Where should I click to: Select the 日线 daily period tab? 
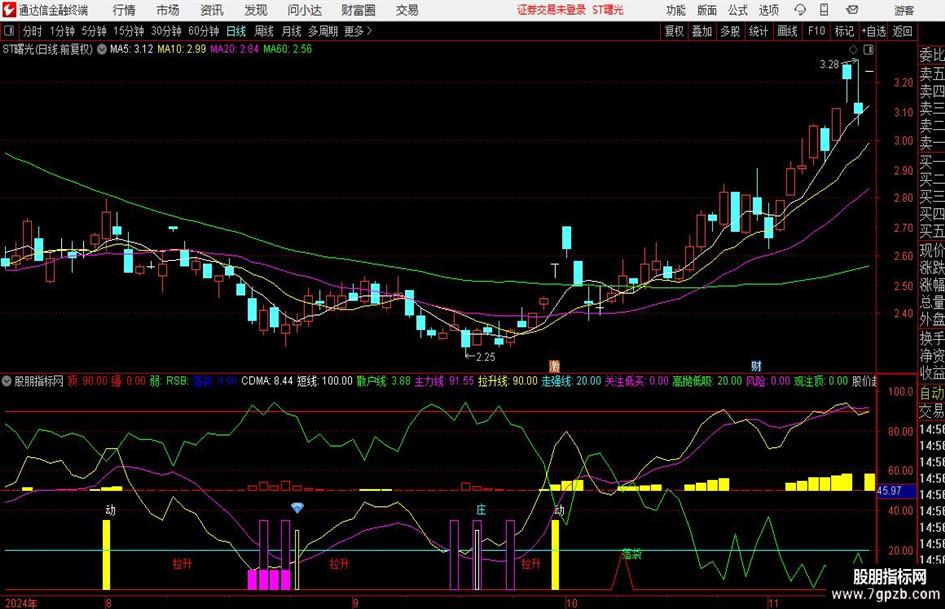[x=236, y=31]
